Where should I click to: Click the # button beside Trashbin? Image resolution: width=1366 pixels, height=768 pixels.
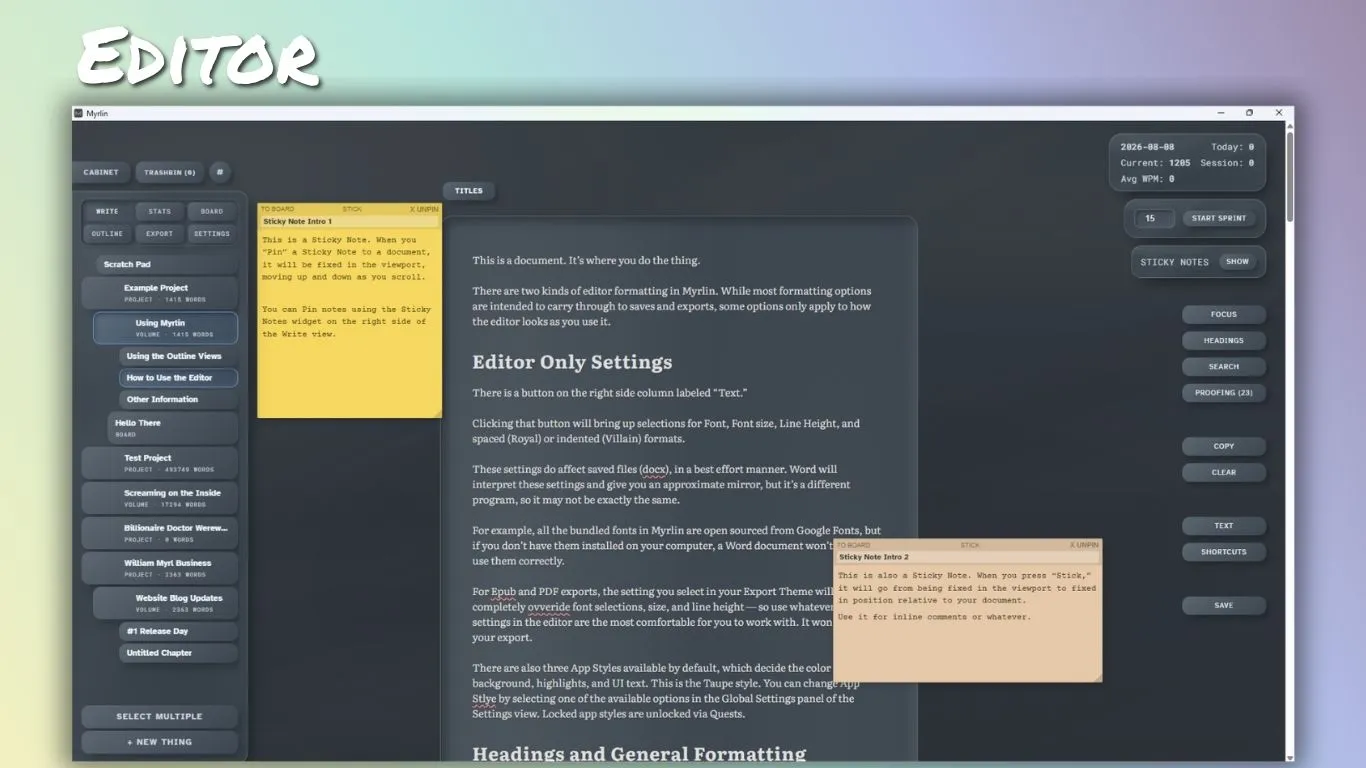[x=220, y=172]
